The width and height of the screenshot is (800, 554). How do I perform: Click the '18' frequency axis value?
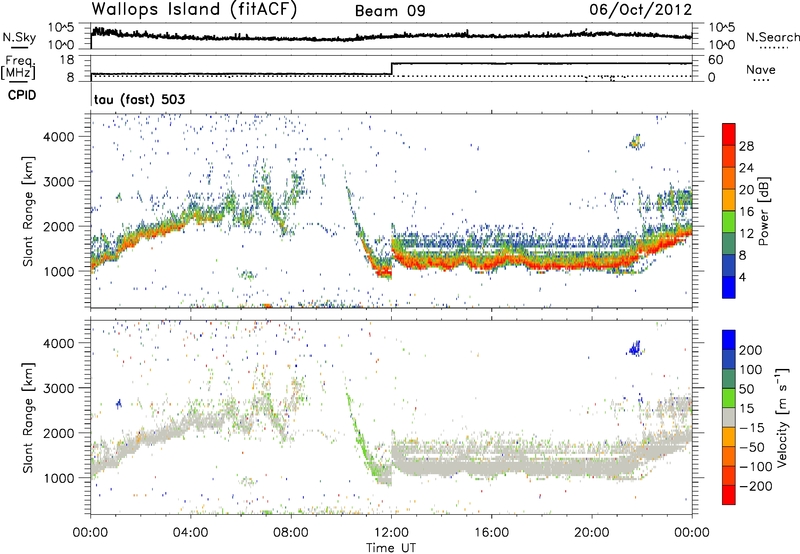[66, 60]
